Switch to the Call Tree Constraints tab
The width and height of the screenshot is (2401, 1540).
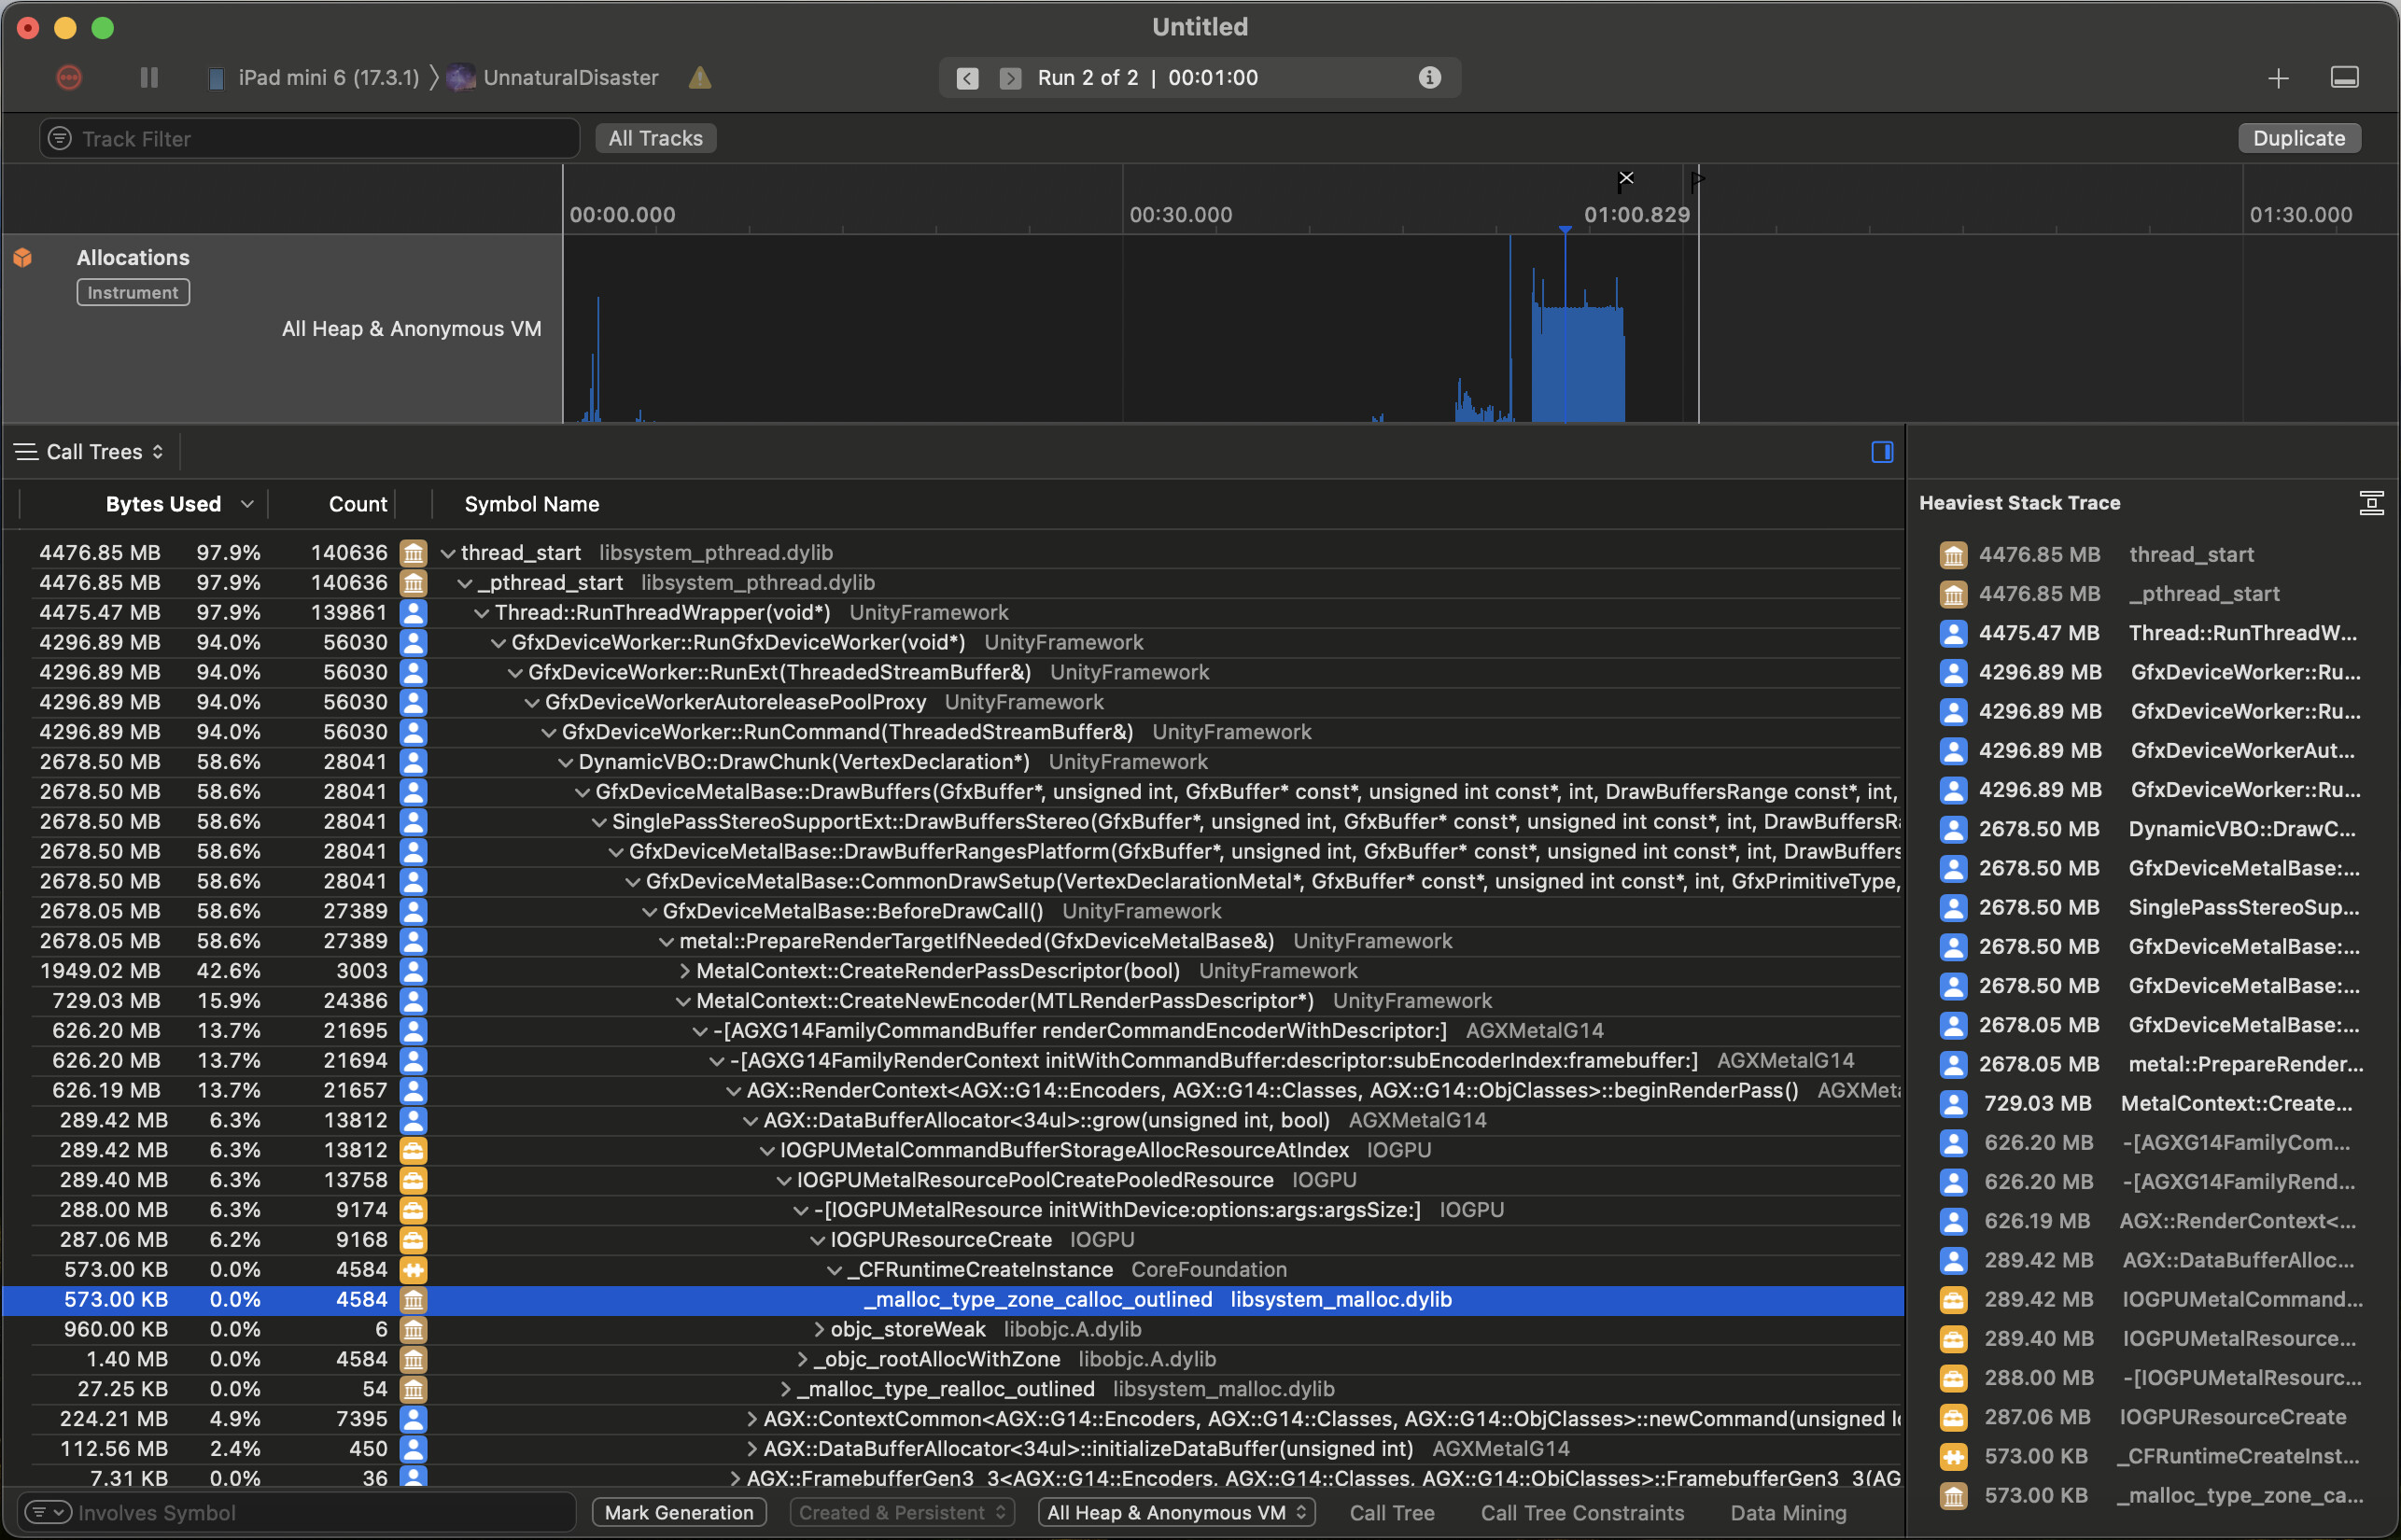tap(1582, 1512)
